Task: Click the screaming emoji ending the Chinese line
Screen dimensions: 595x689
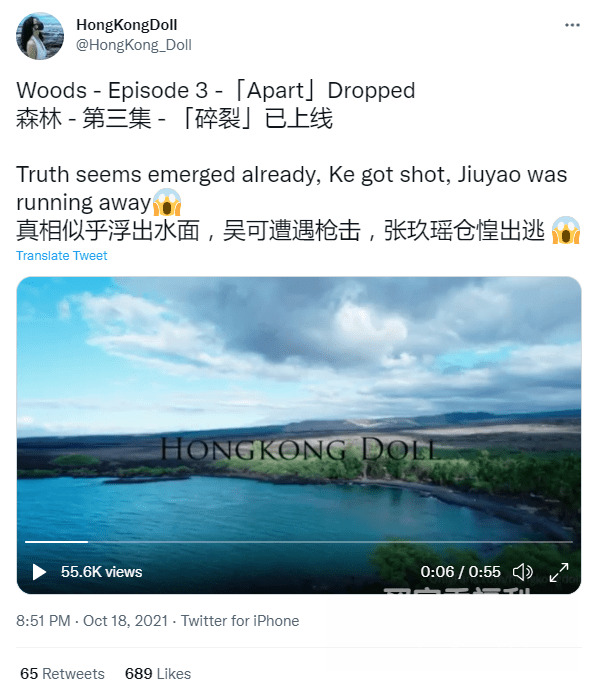Action: click(x=566, y=230)
